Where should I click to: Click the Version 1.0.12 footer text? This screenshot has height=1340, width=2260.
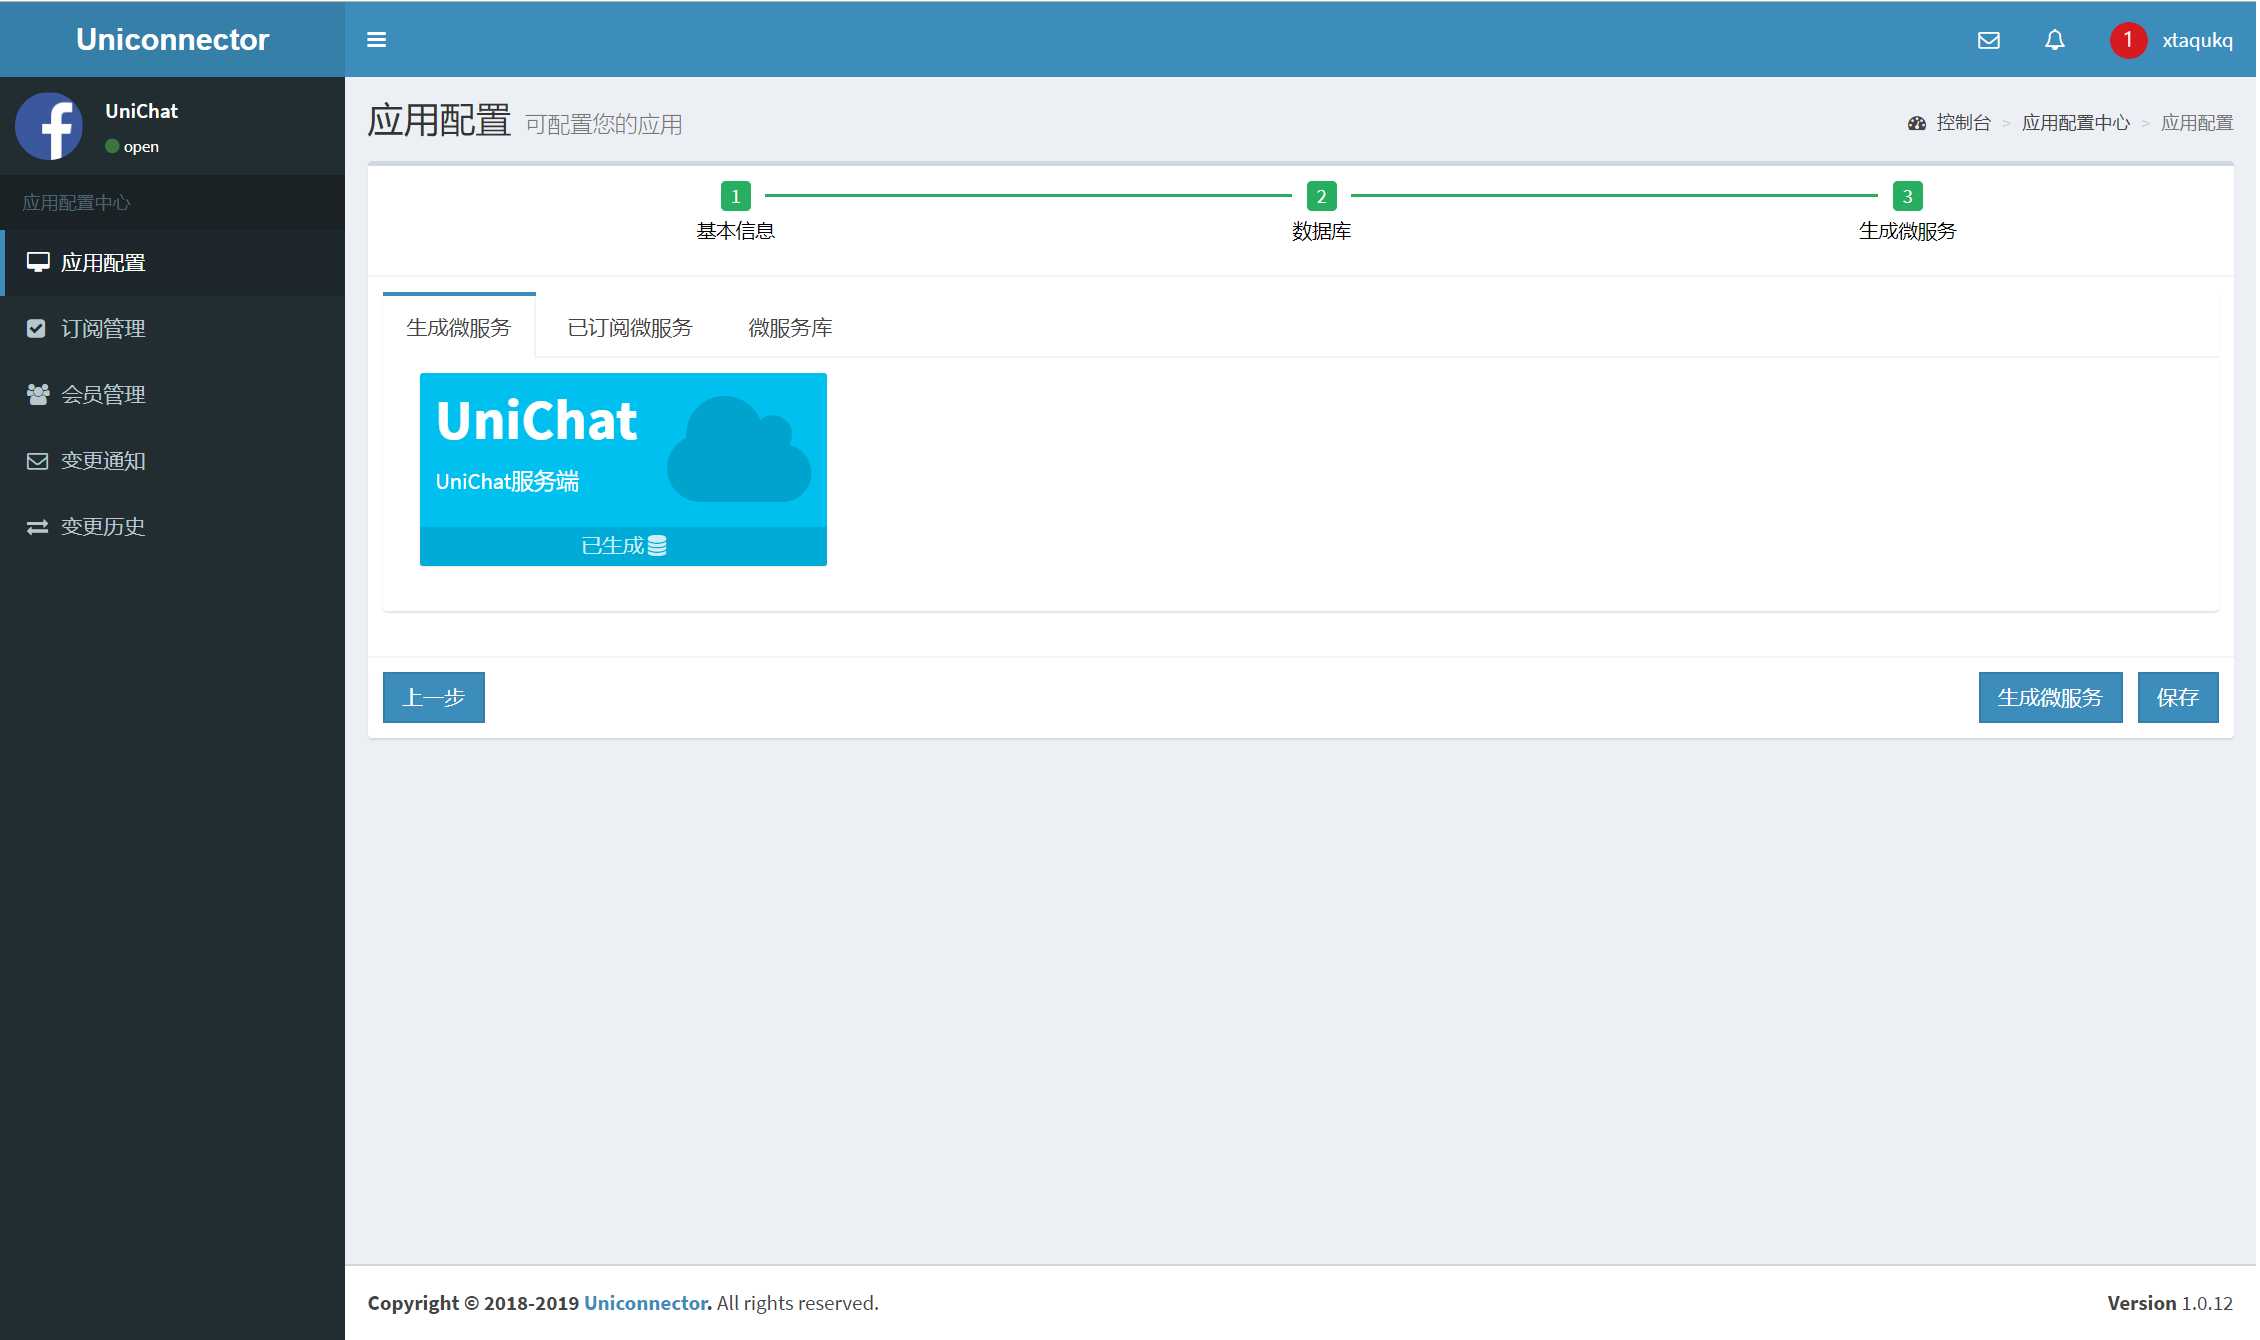click(x=2170, y=1303)
